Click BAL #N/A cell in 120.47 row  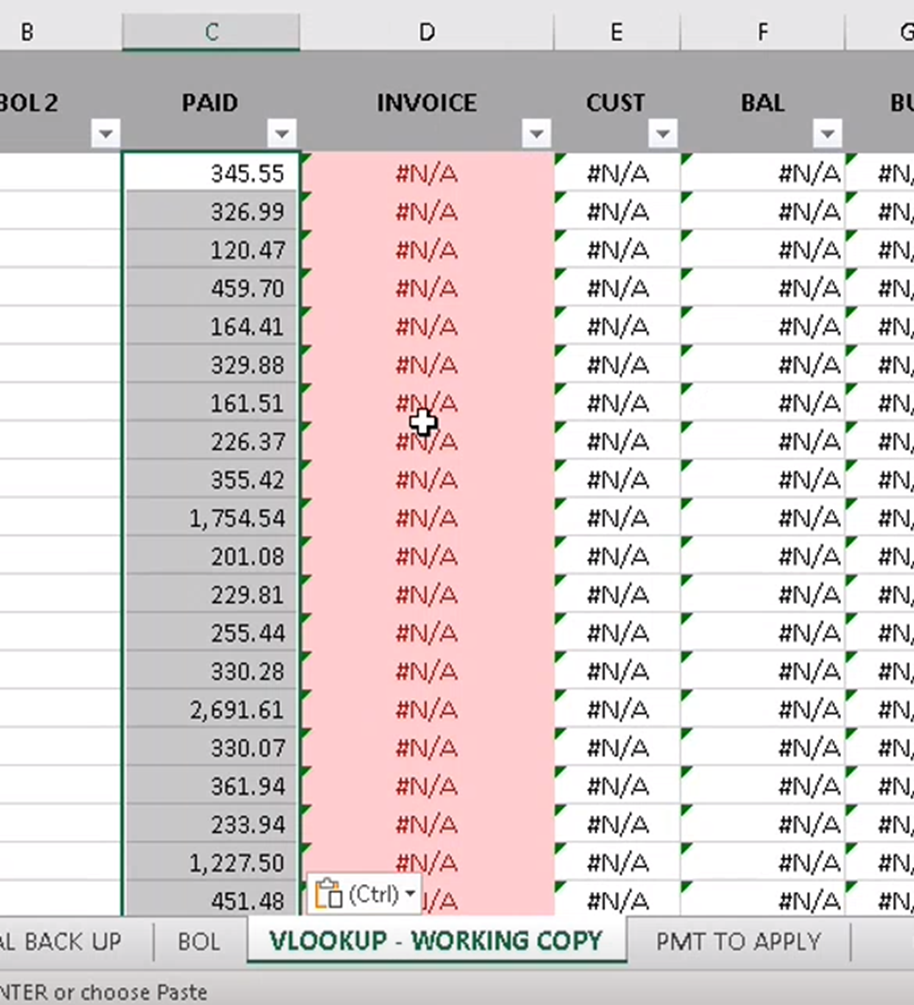pyautogui.click(x=763, y=250)
